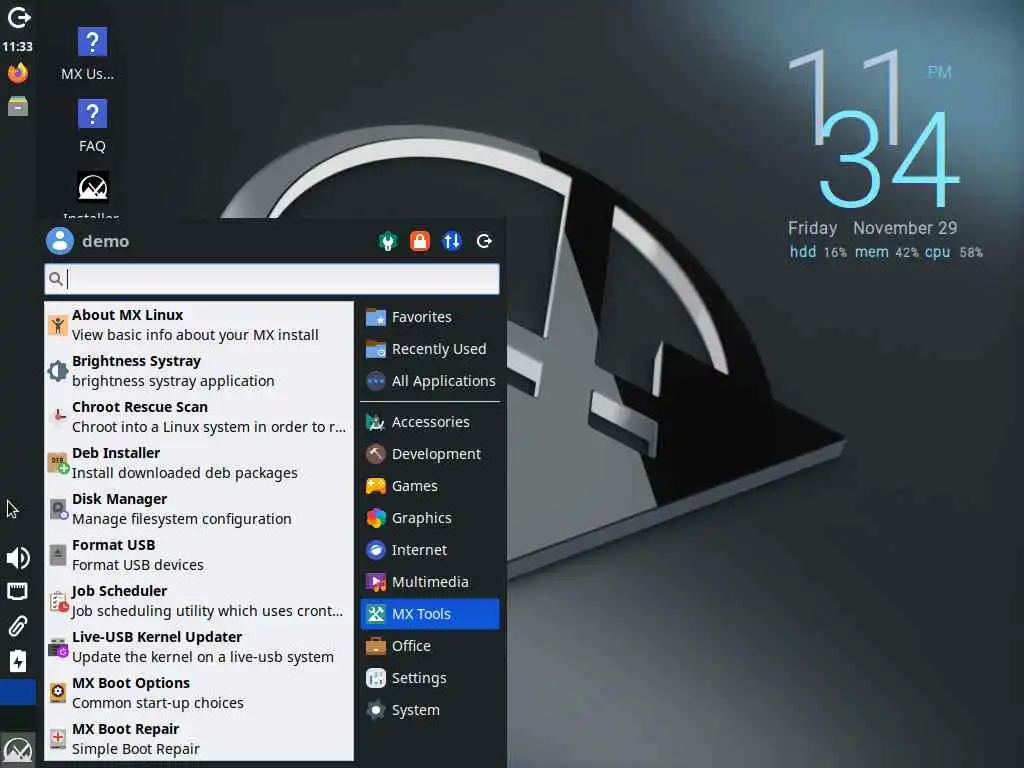Select the Games category

coord(430,487)
